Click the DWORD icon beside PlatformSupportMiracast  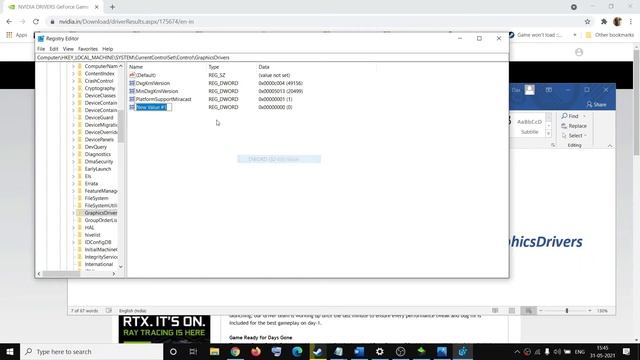click(132, 99)
